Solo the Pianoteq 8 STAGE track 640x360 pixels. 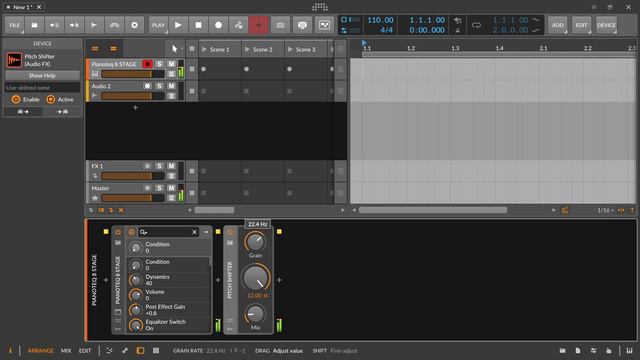pos(159,64)
